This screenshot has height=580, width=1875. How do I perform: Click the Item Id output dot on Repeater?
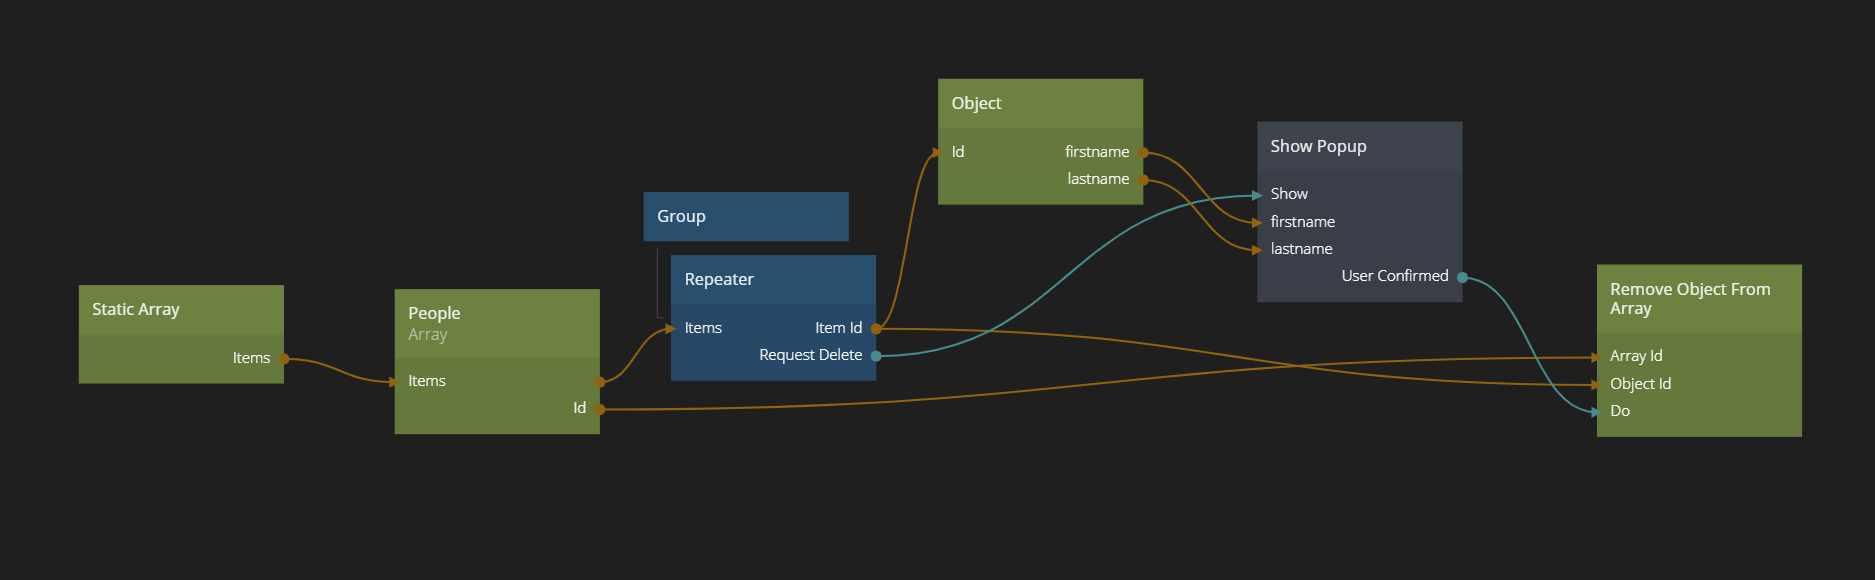coord(876,328)
